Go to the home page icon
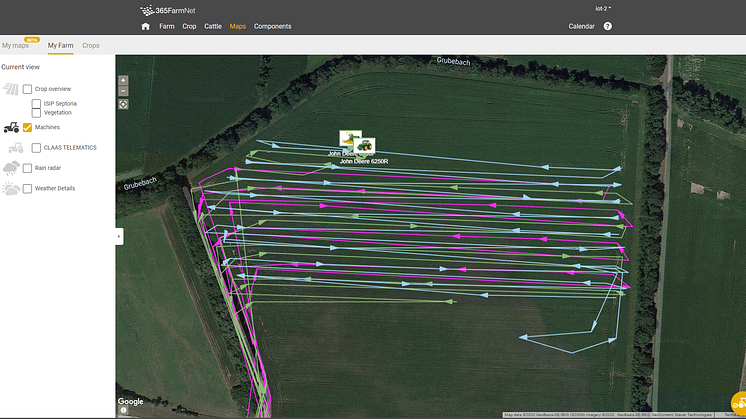The height and width of the screenshot is (419, 746). [x=146, y=27]
